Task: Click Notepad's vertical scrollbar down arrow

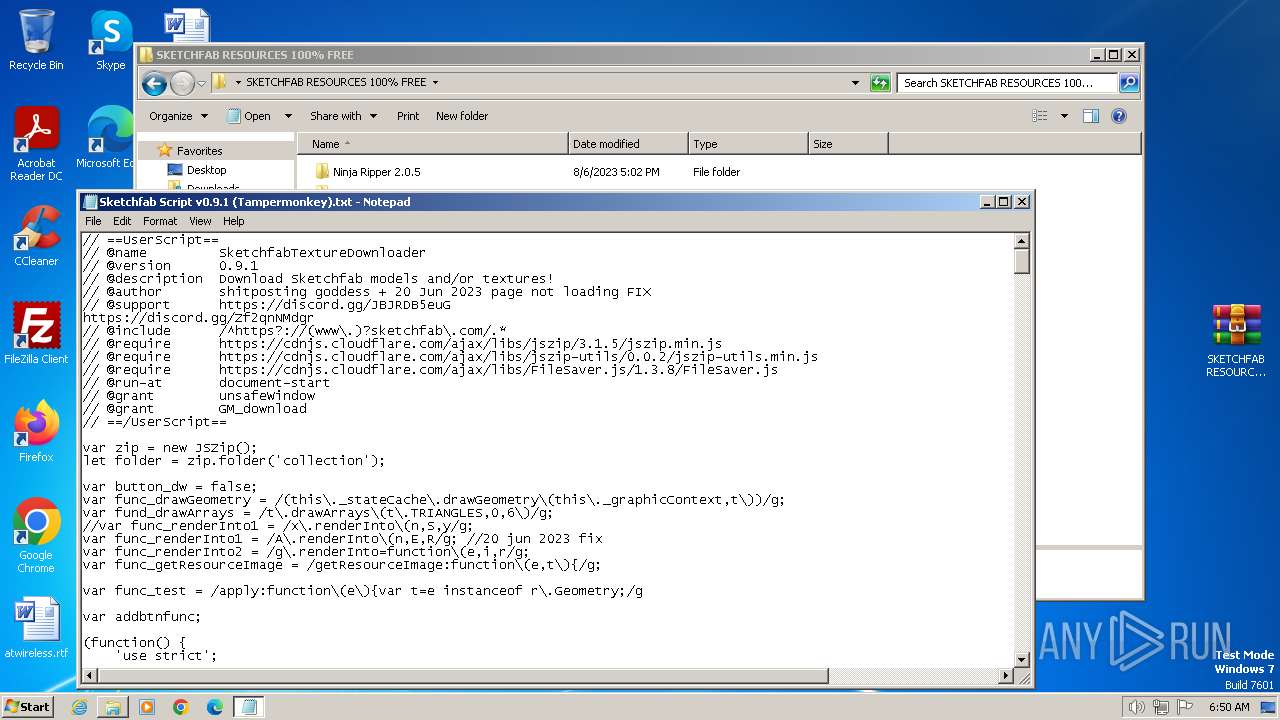Action: coord(1022,659)
